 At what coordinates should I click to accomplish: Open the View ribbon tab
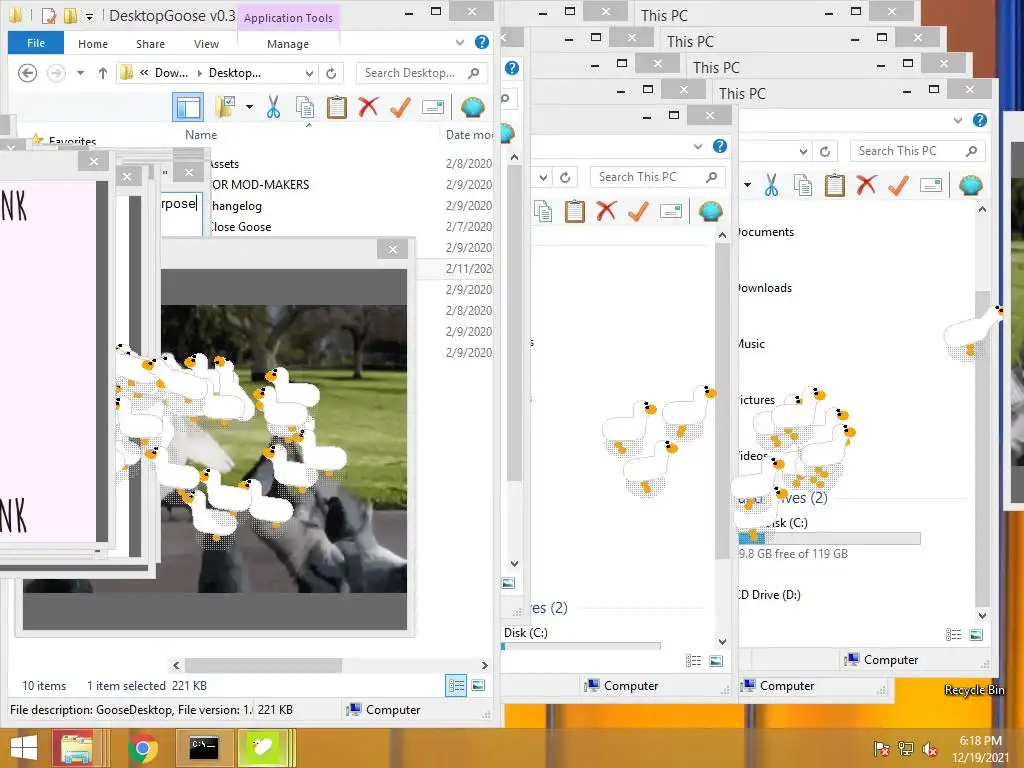(x=206, y=44)
